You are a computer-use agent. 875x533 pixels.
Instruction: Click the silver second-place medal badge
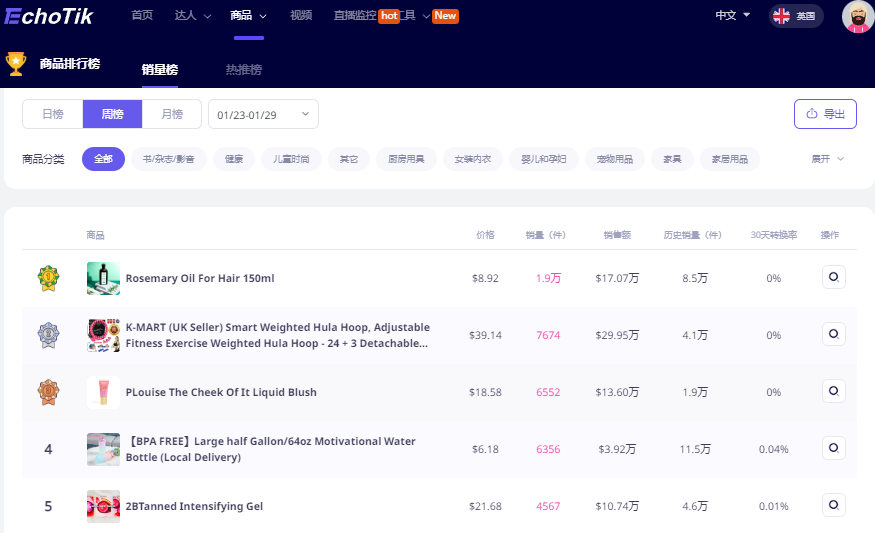tap(49, 335)
